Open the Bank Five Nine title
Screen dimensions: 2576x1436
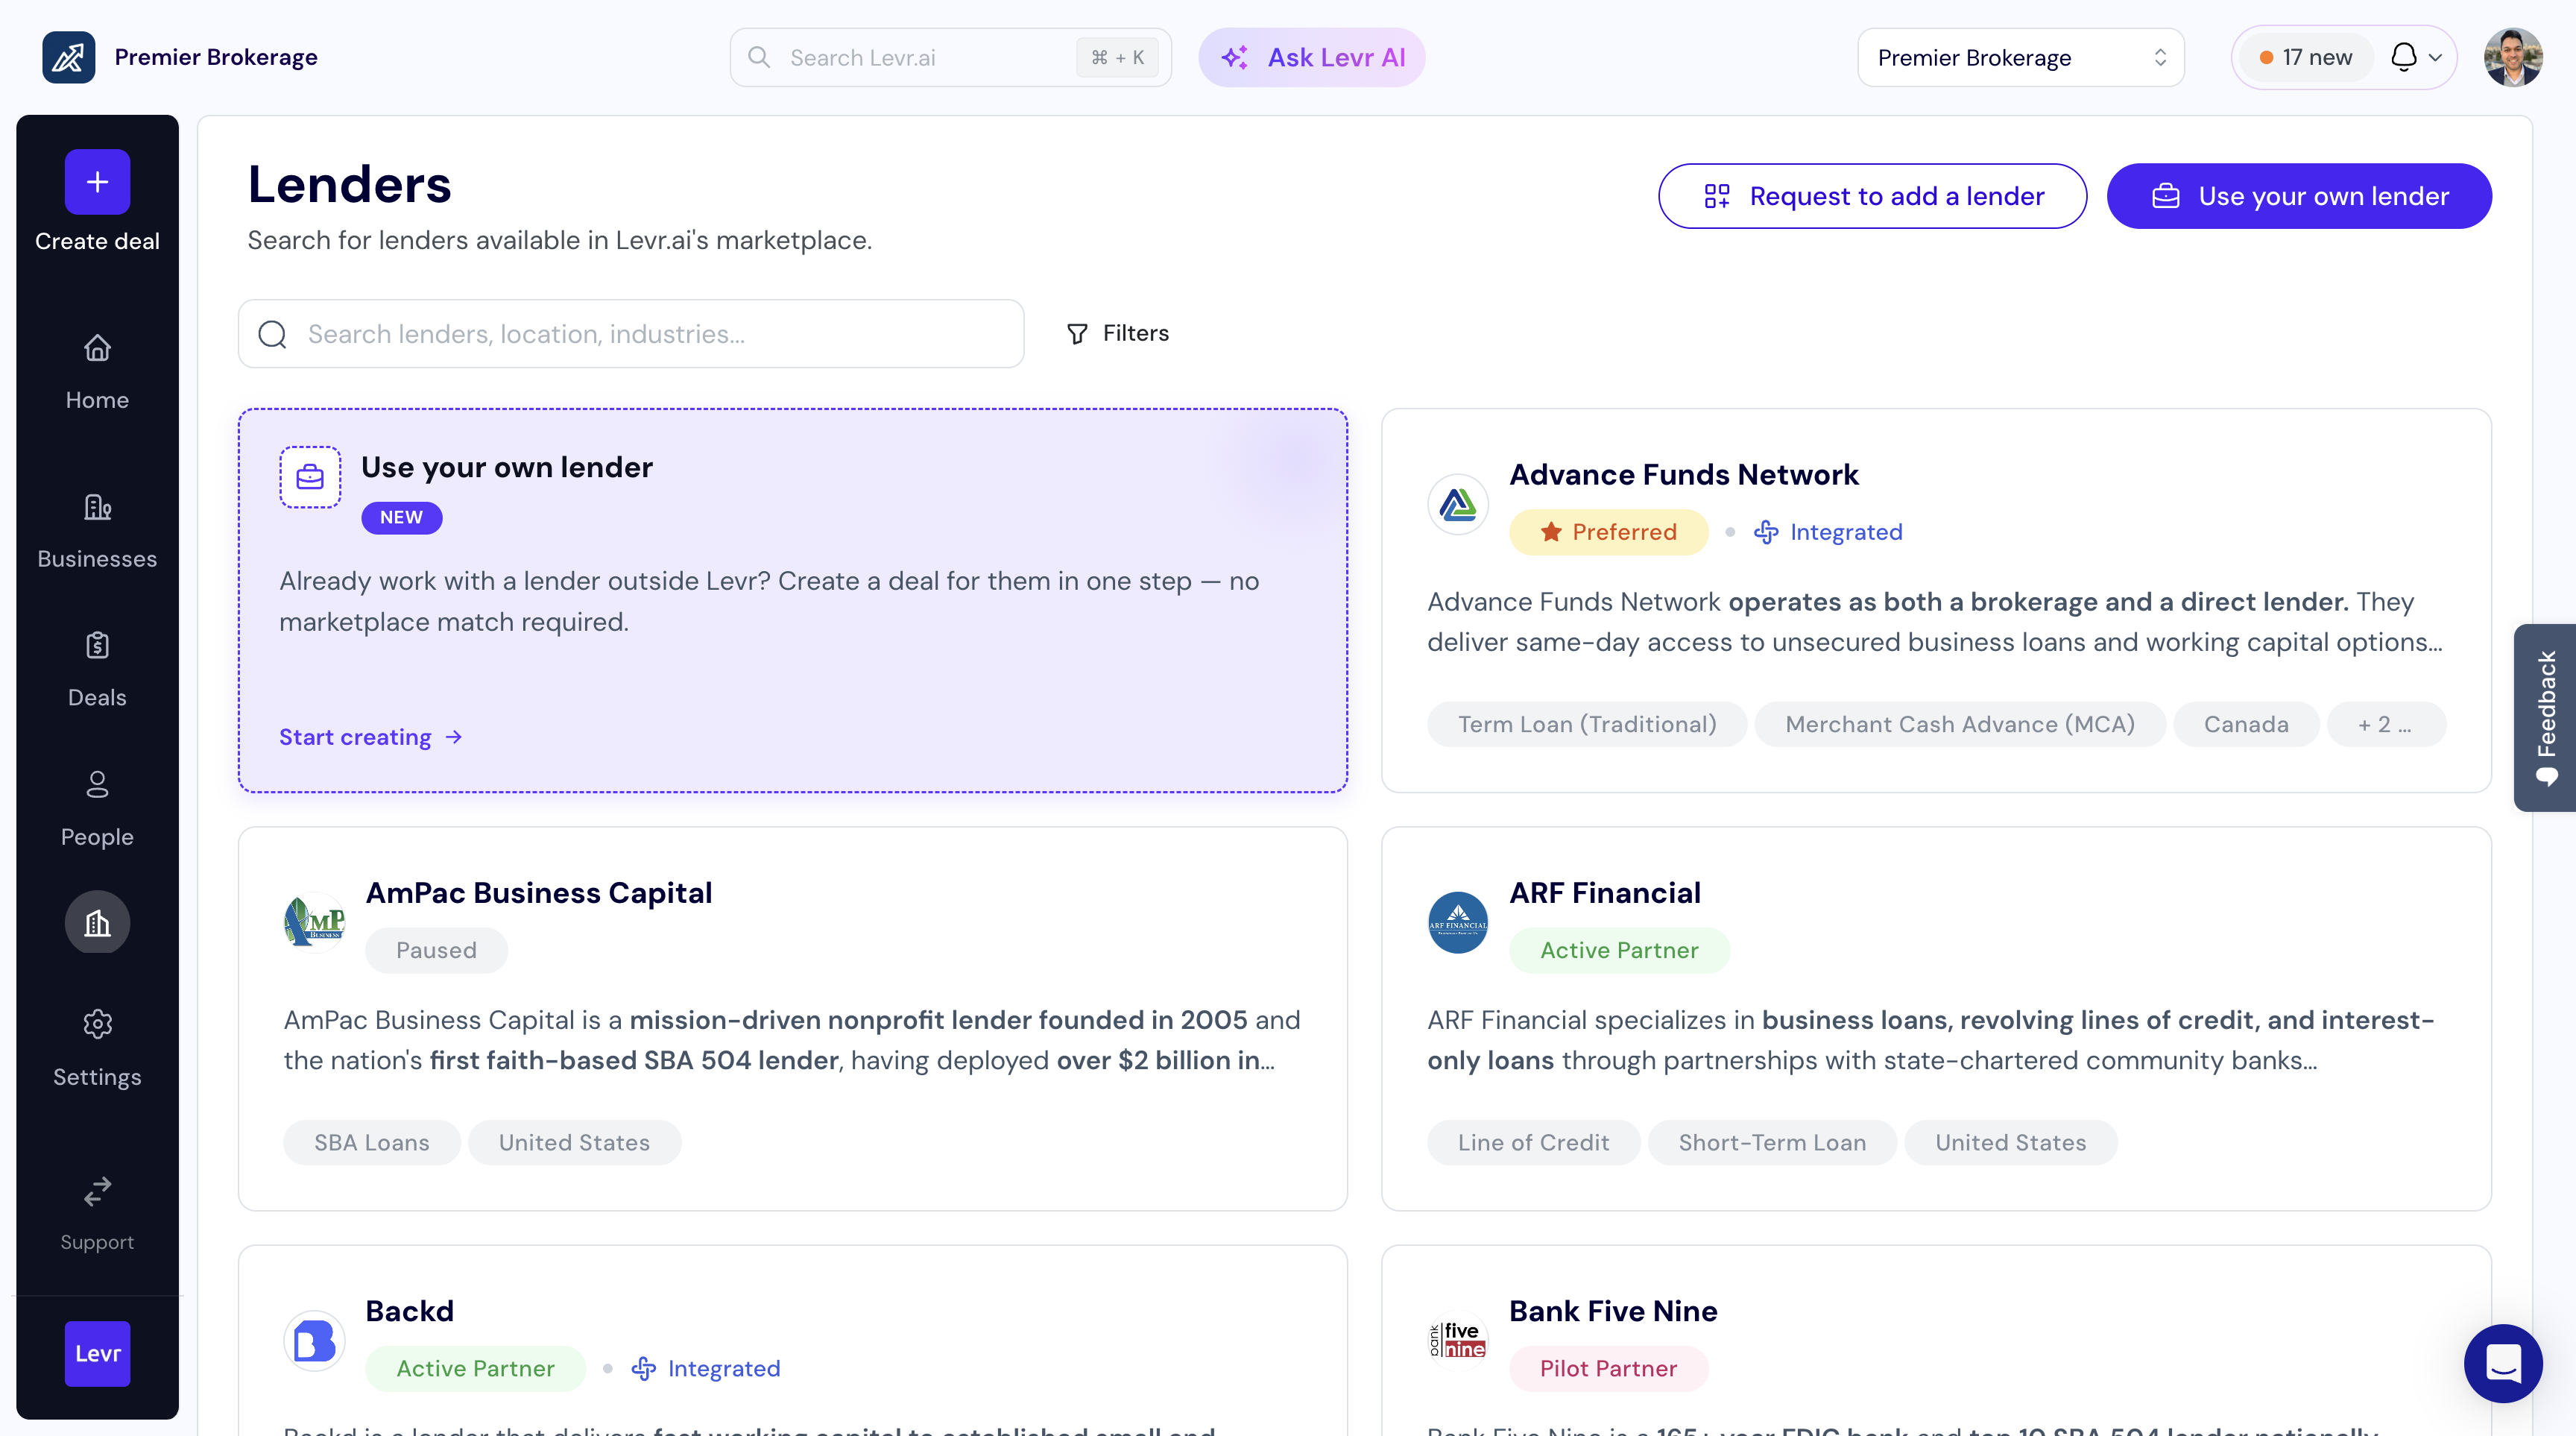[x=1613, y=1310]
